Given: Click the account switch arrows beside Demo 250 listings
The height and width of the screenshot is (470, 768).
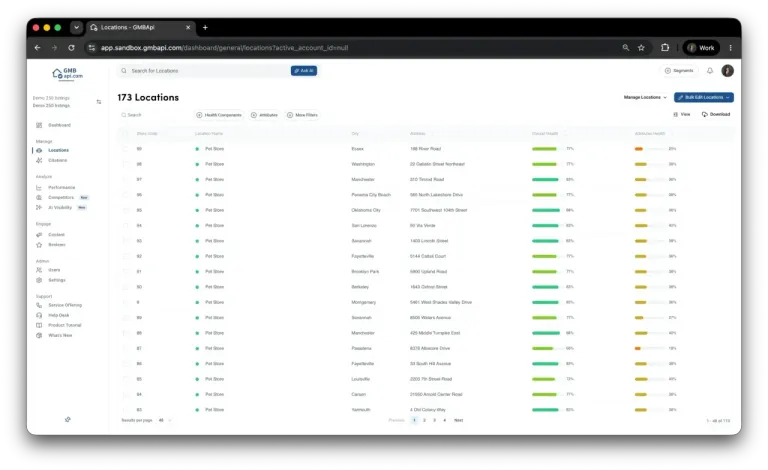Looking at the screenshot, I should pyautogui.click(x=99, y=102).
